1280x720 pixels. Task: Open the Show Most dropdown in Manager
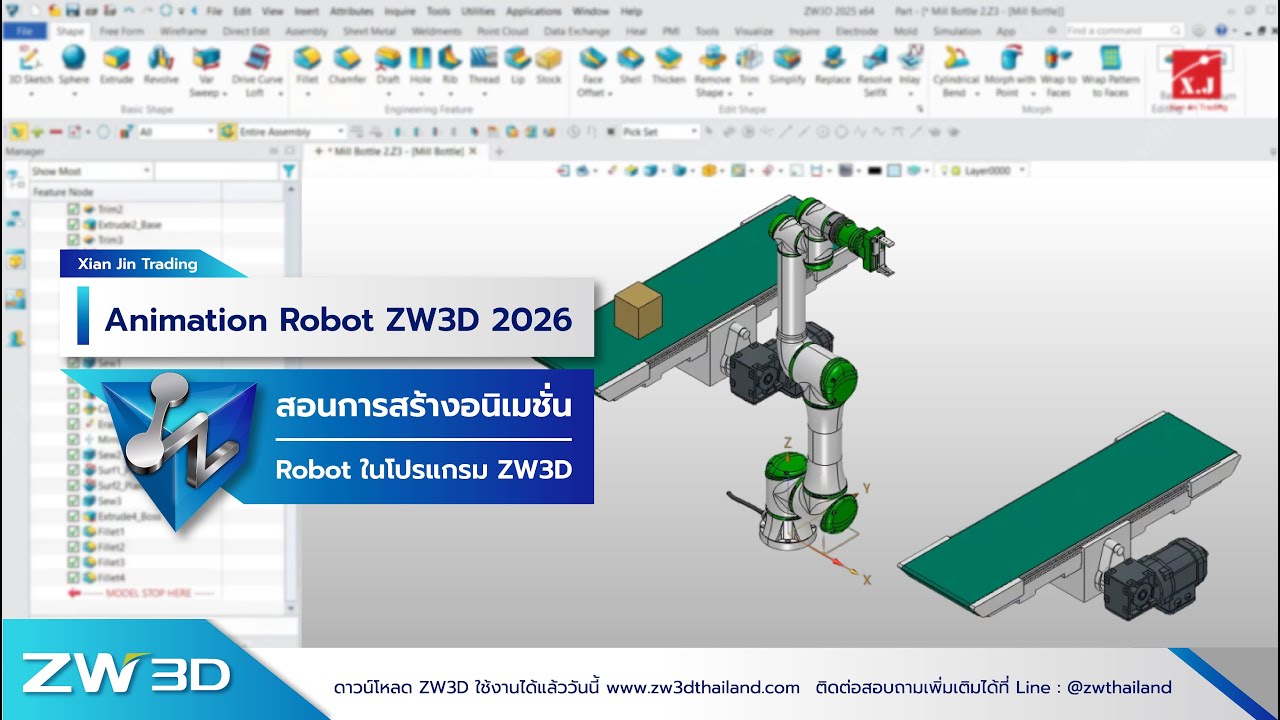(90, 171)
